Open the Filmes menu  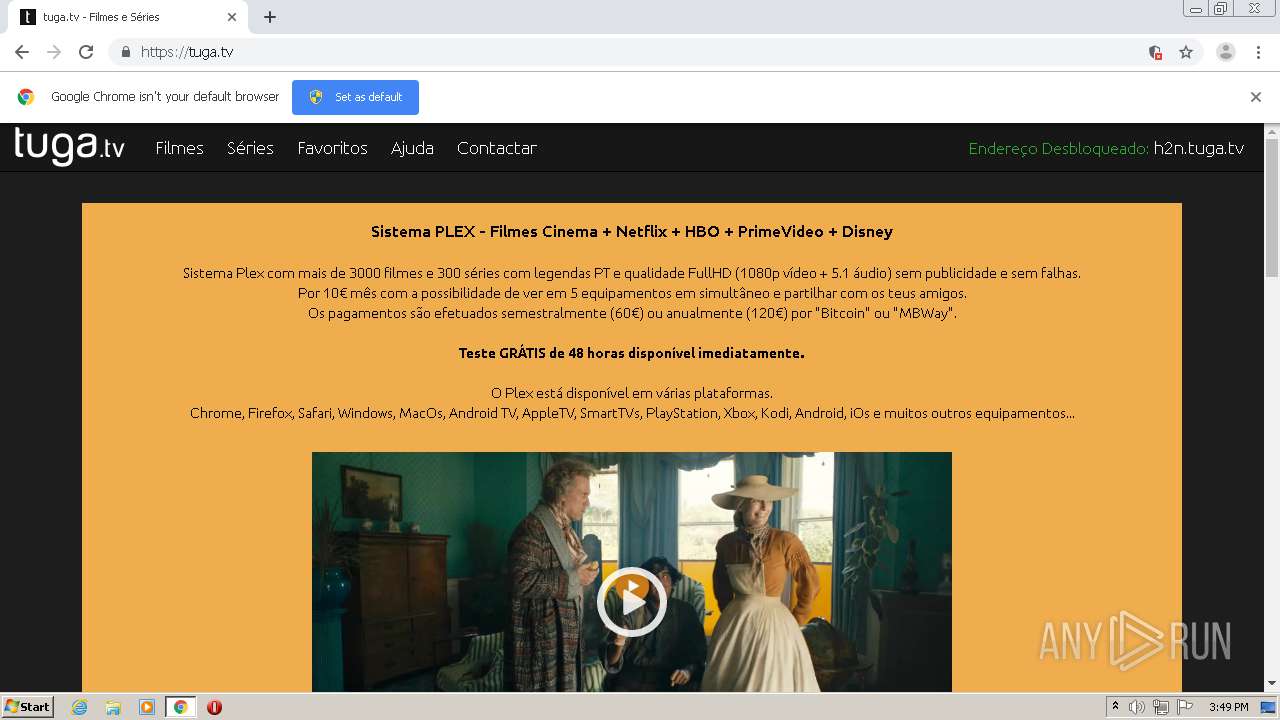point(179,148)
